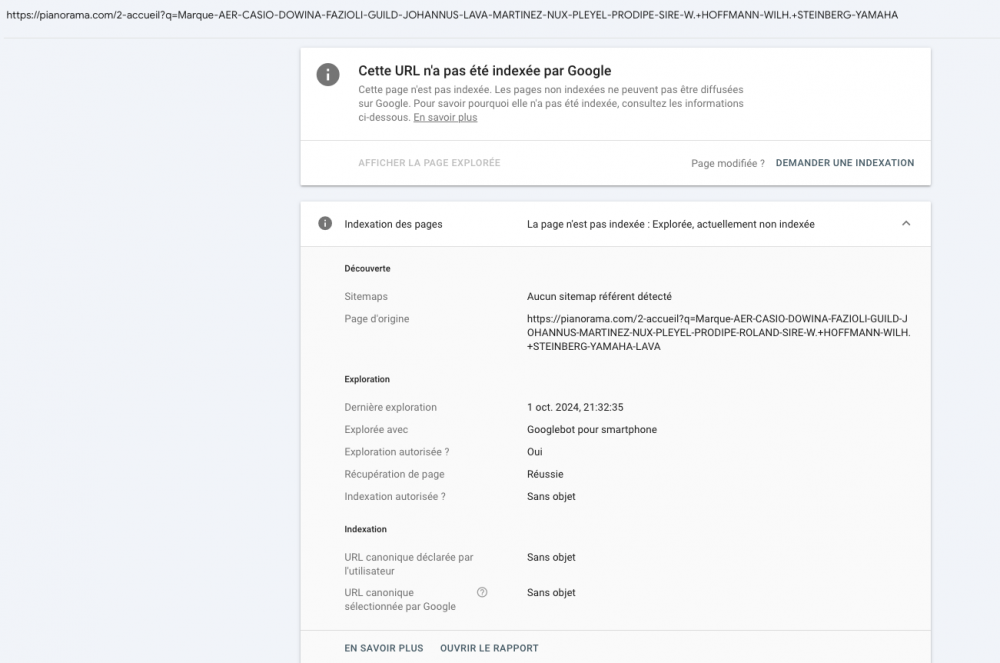Viewport: 1000px width, 663px height.
Task: Click the Page d'origine label
Action: tap(377, 319)
